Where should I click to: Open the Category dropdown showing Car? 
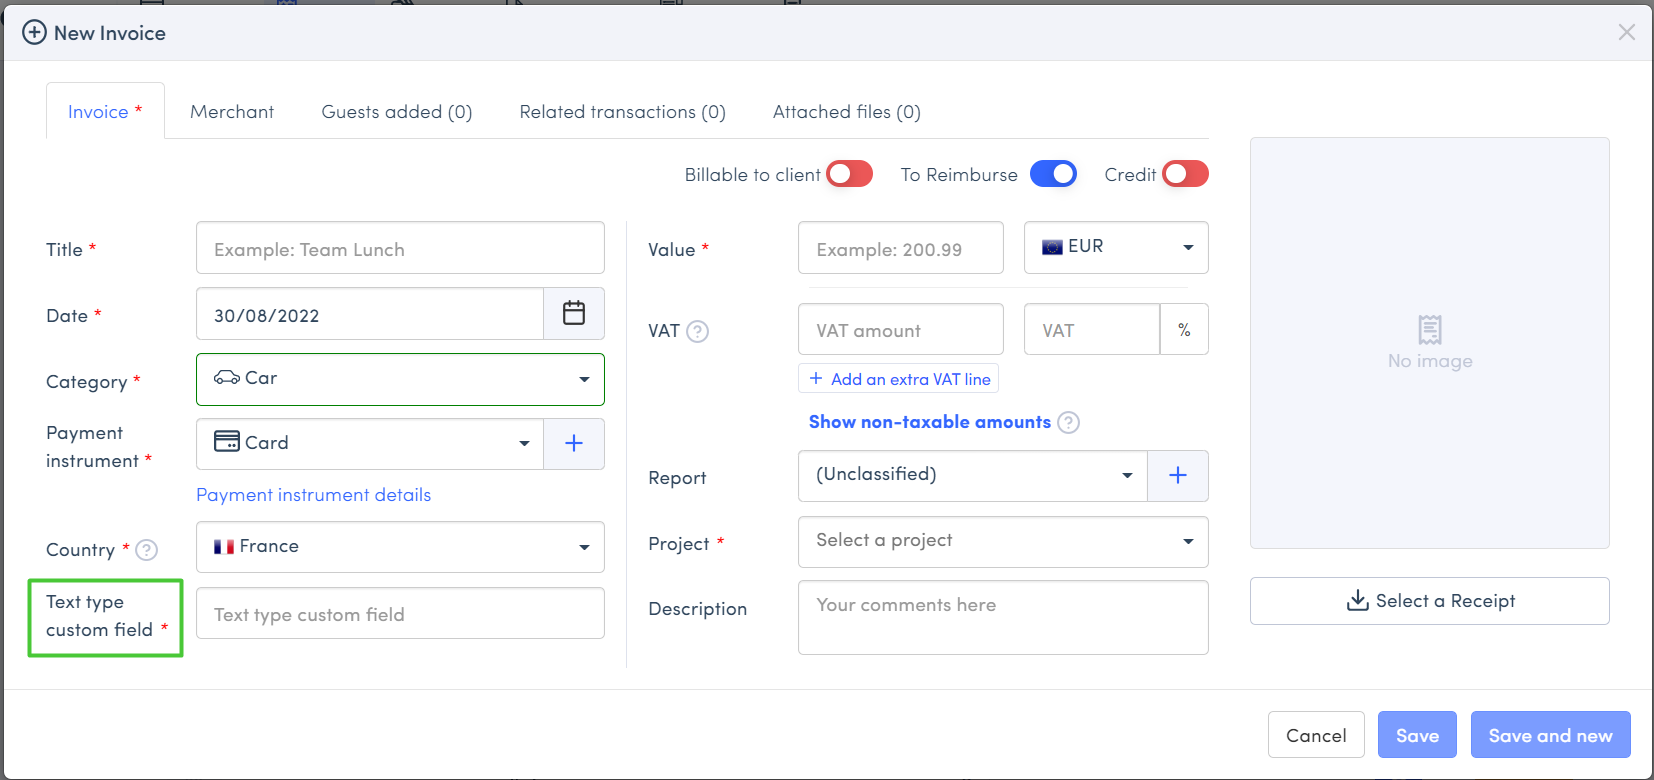coord(400,380)
